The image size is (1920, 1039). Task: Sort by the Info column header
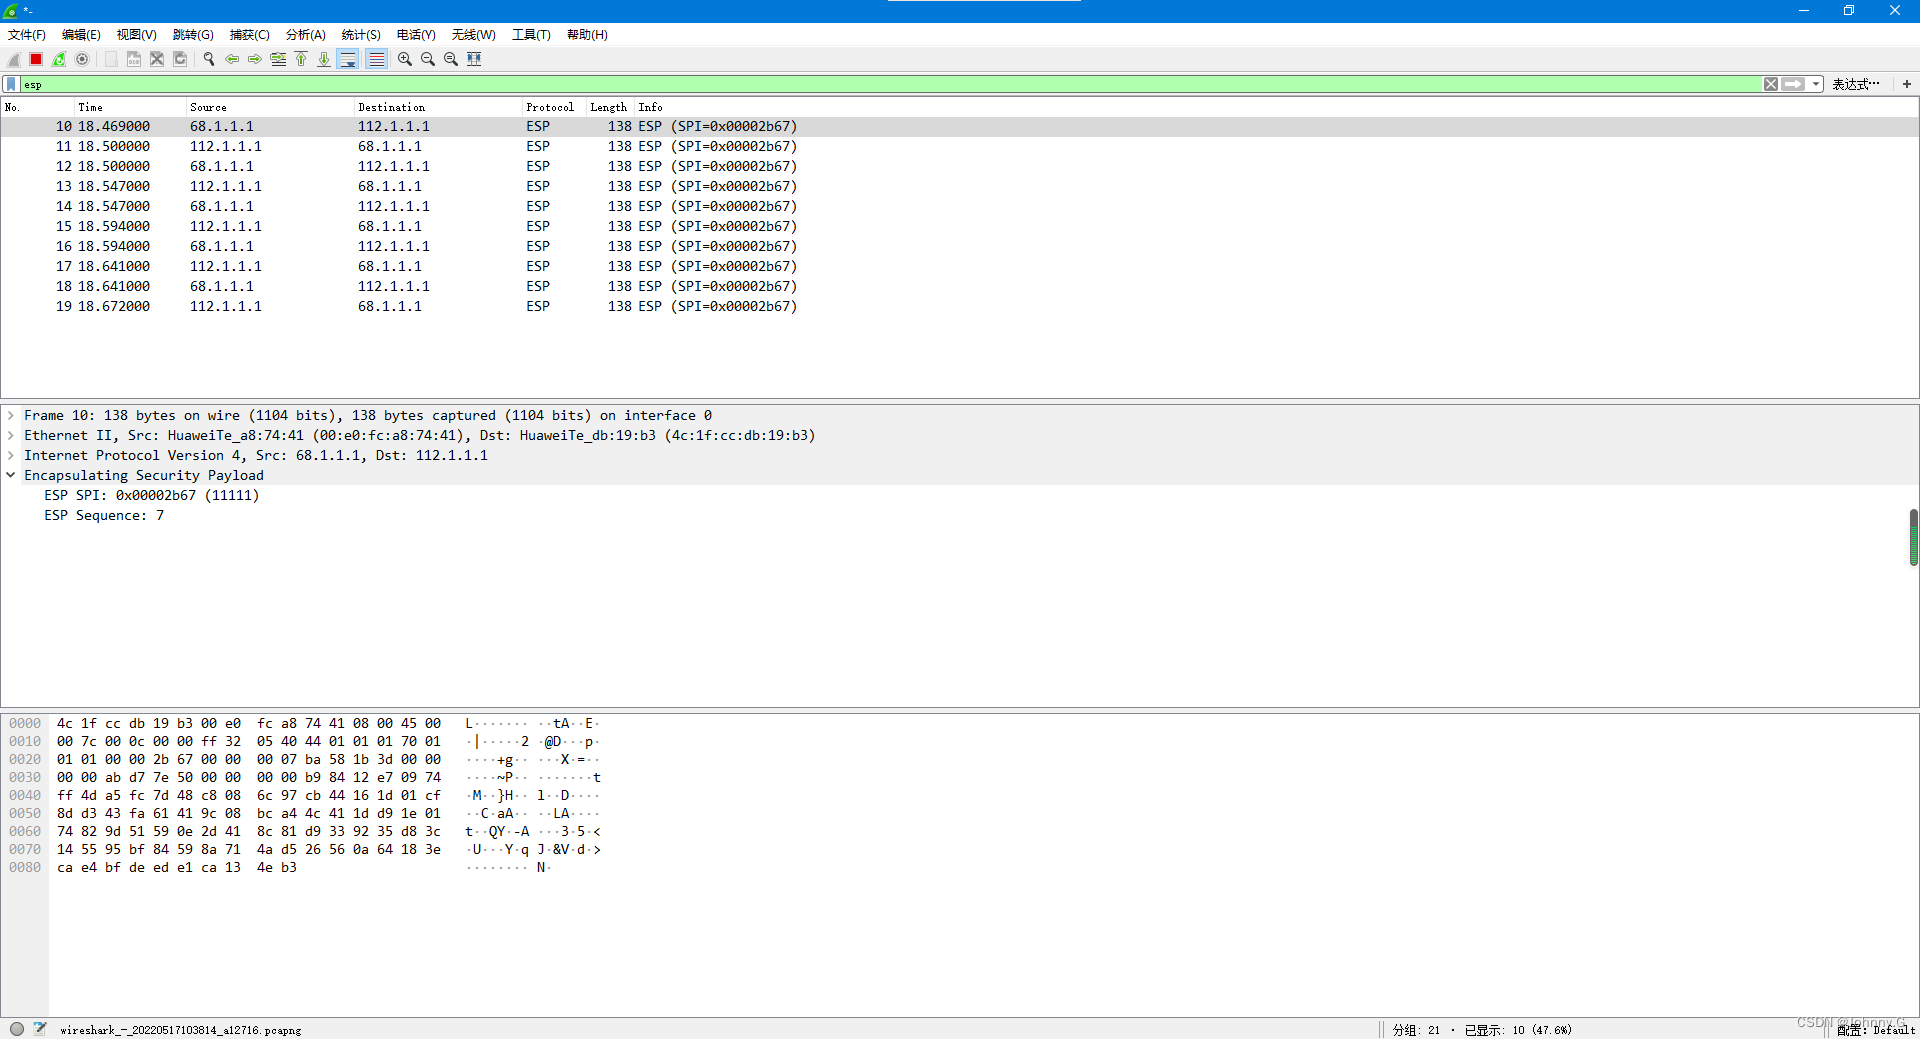pos(1276,107)
